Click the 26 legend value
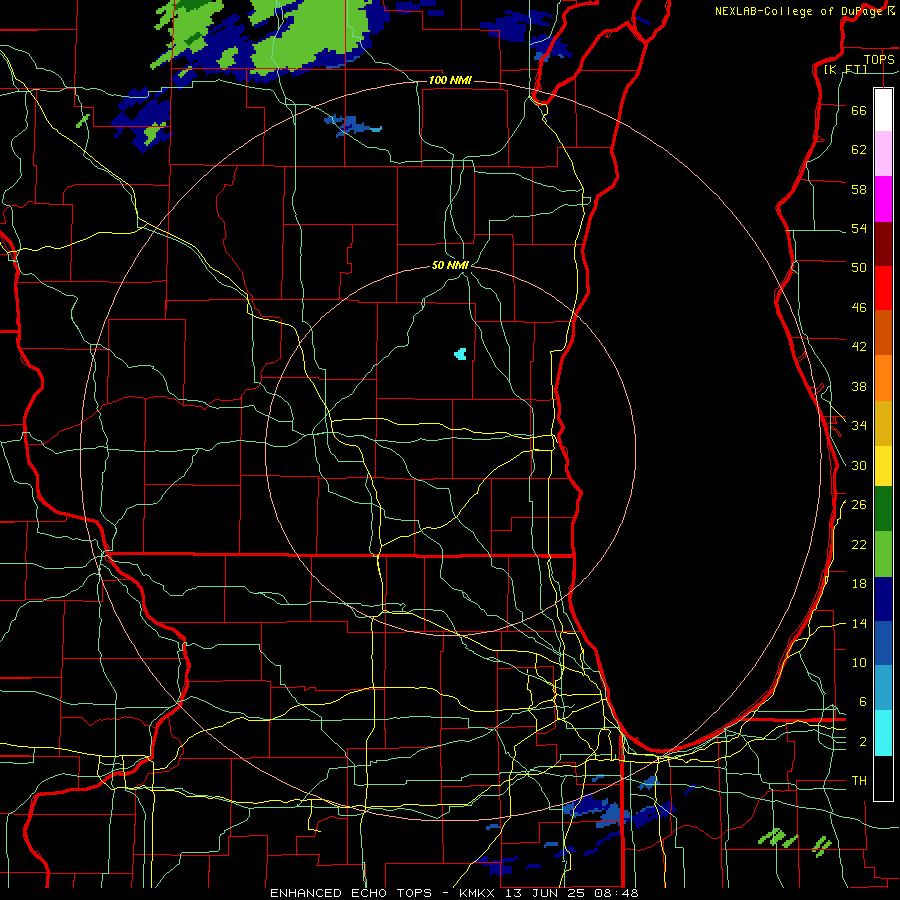900x900 pixels. (859, 505)
